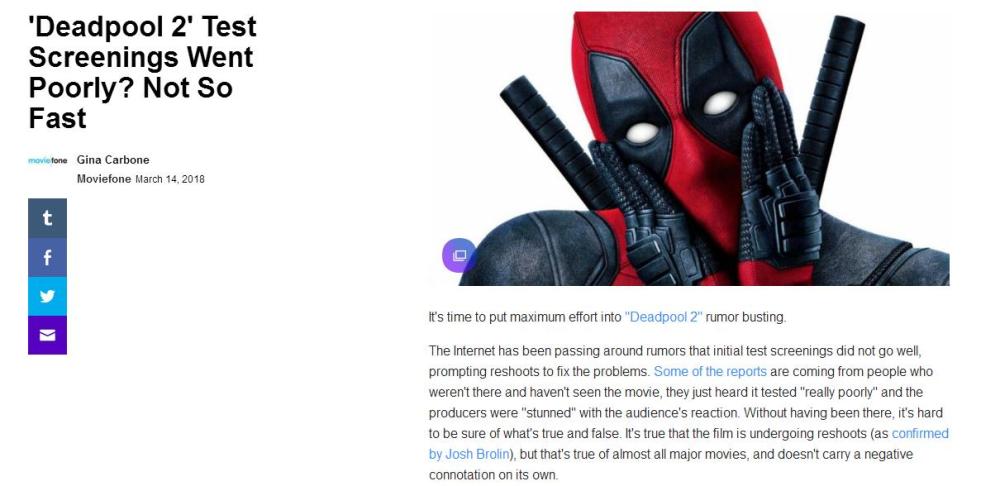This screenshot has width=1000, height=486.
Task: Select the Moviefone source name
Action: click(x=104, y=179)
